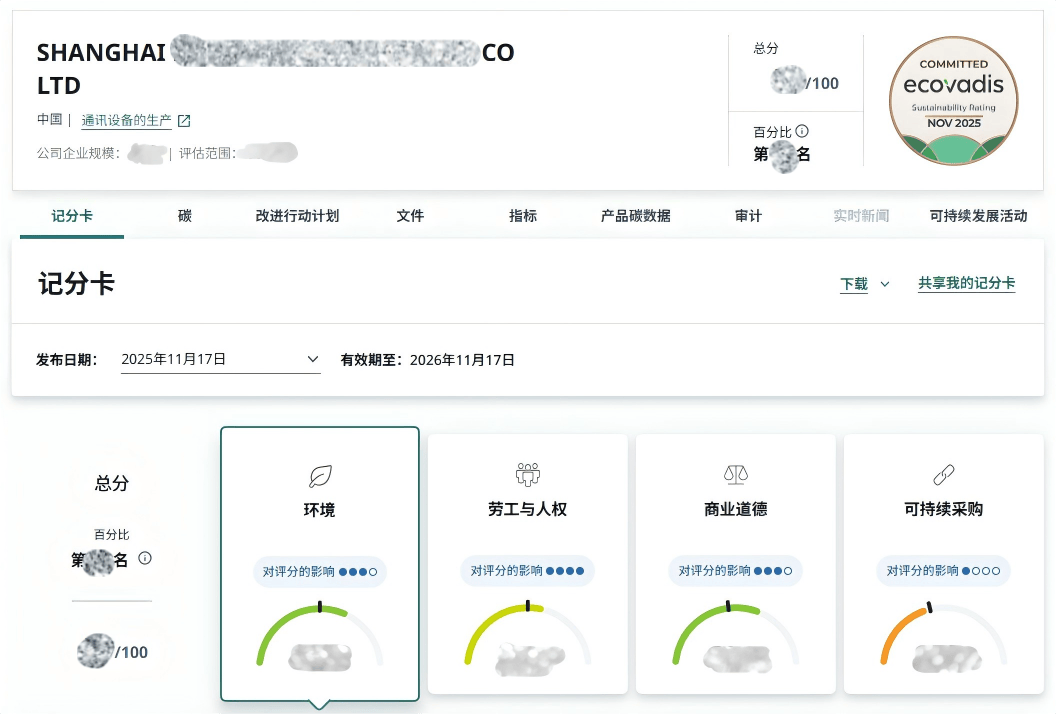Open the 改进行动计划 tab
This screenshot has height=714, width=1056.
(297, 216)
